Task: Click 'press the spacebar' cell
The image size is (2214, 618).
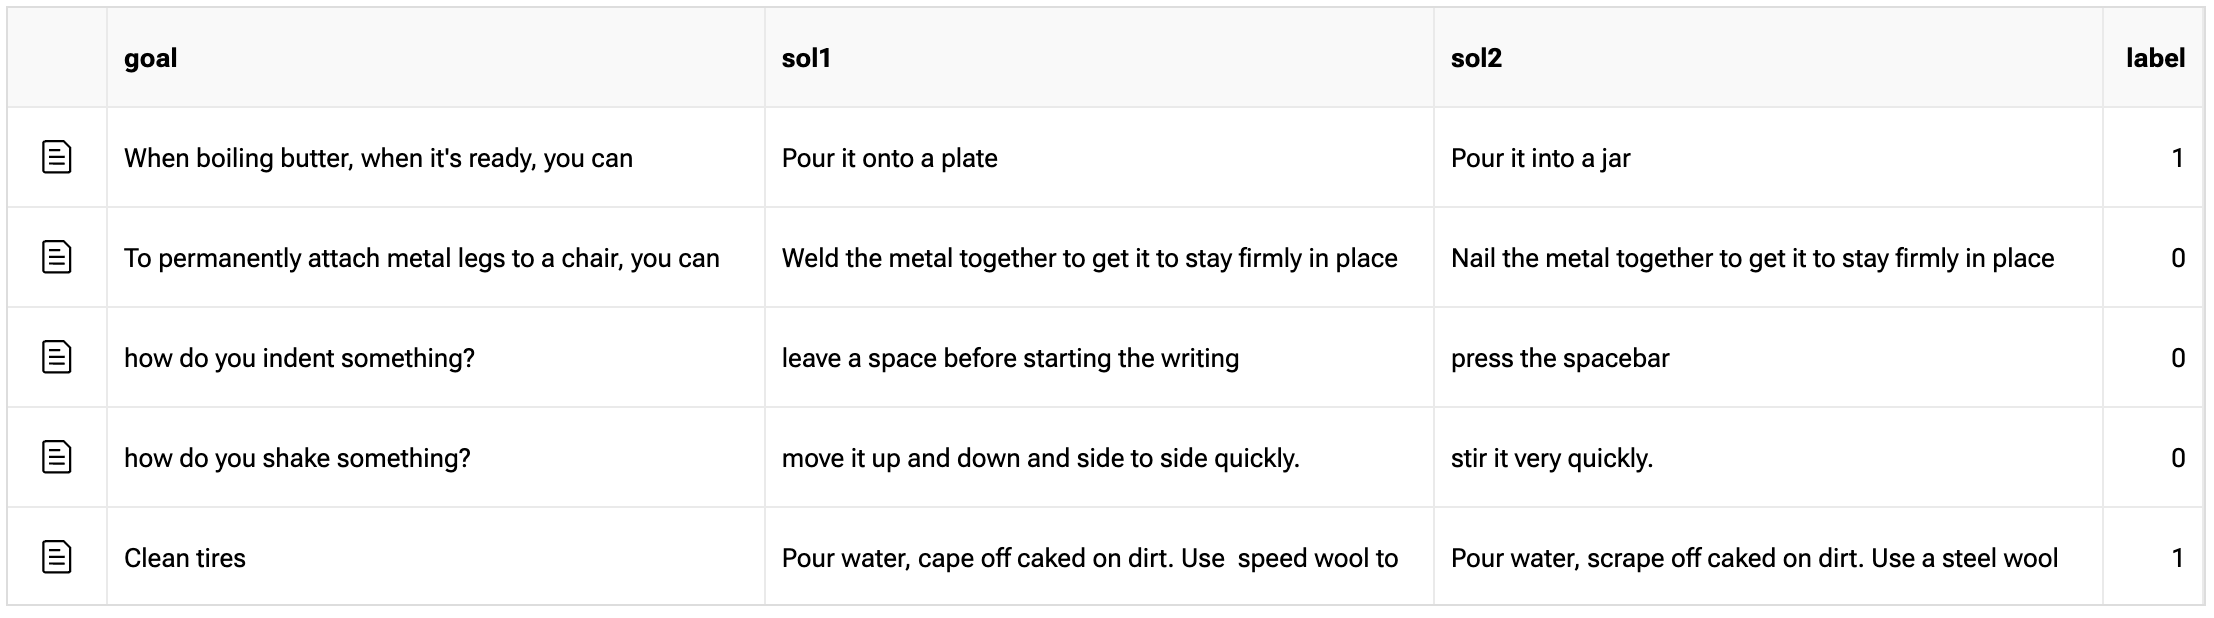Action: click(x=1560, y=358)
